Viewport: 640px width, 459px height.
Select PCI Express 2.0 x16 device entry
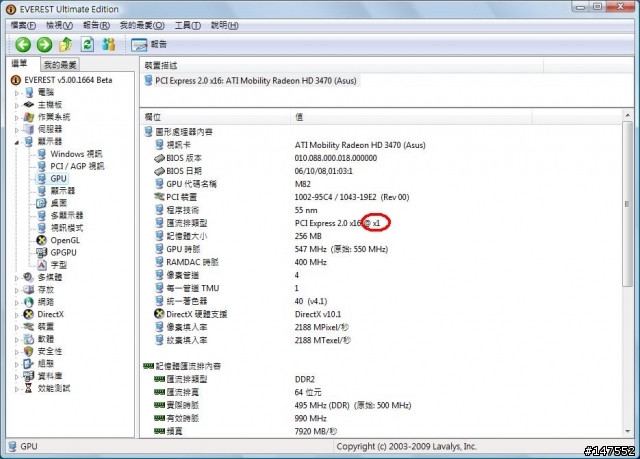click(x=251, y=81)
